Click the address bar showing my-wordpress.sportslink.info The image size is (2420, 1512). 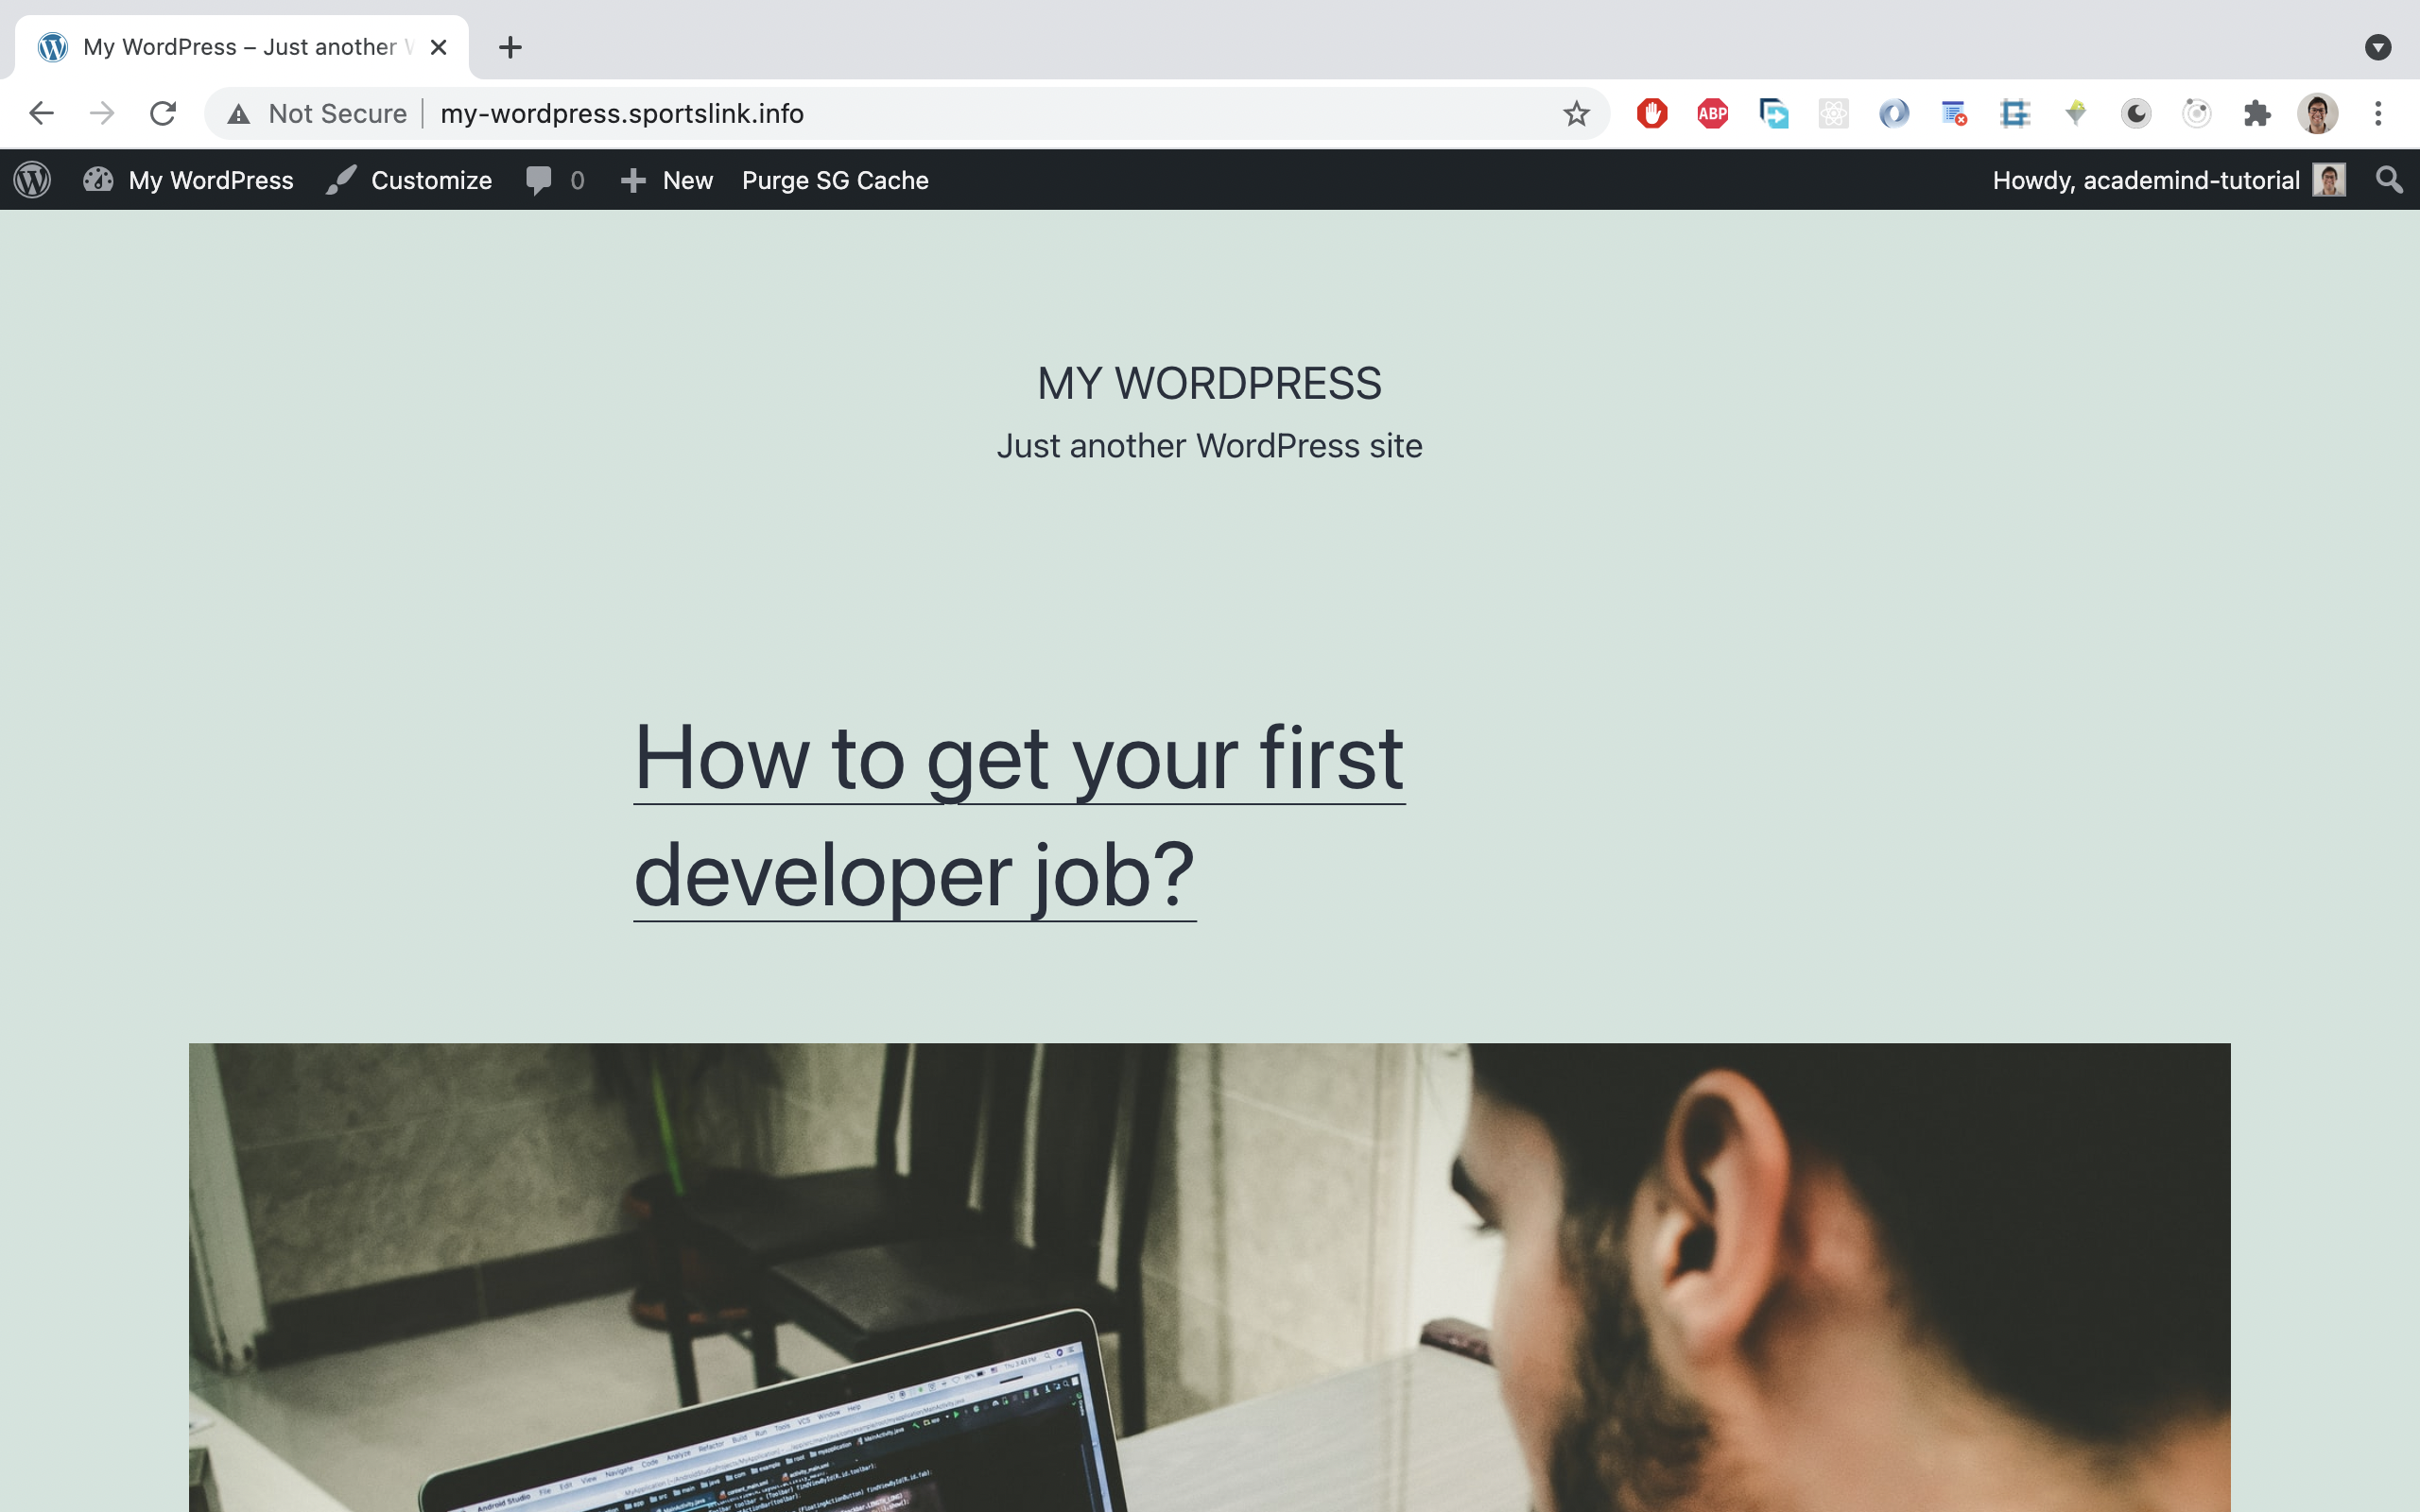[x=622, y=113]
